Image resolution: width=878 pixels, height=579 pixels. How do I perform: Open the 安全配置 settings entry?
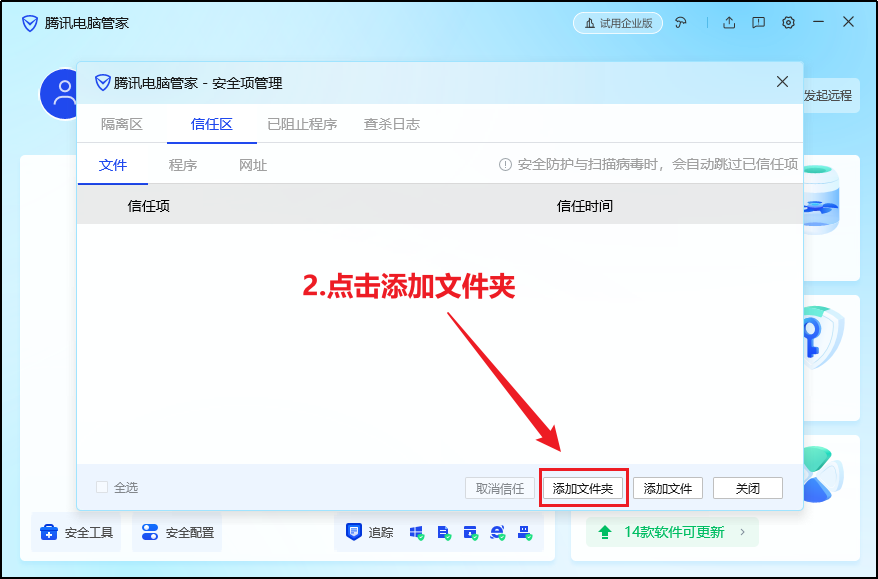(x=178, y=532)
